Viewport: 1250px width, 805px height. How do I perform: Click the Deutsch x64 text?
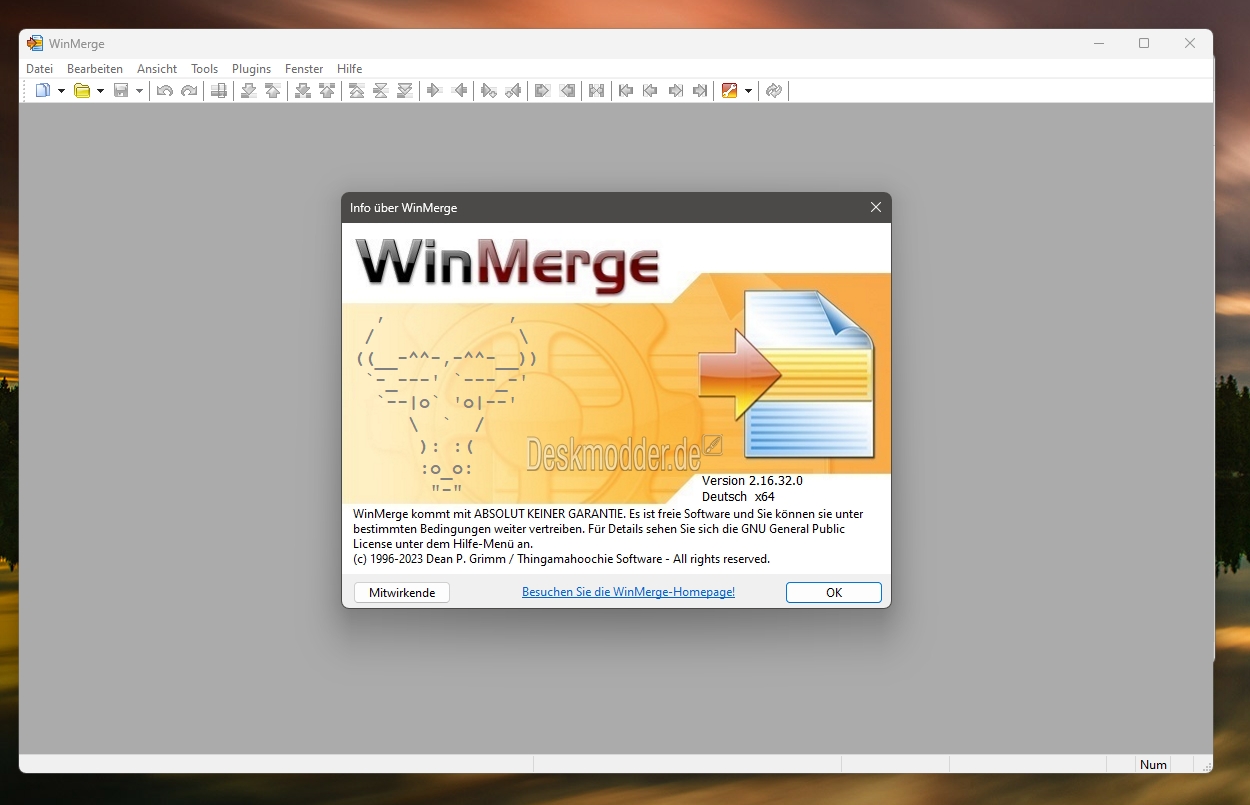(738, 496)
